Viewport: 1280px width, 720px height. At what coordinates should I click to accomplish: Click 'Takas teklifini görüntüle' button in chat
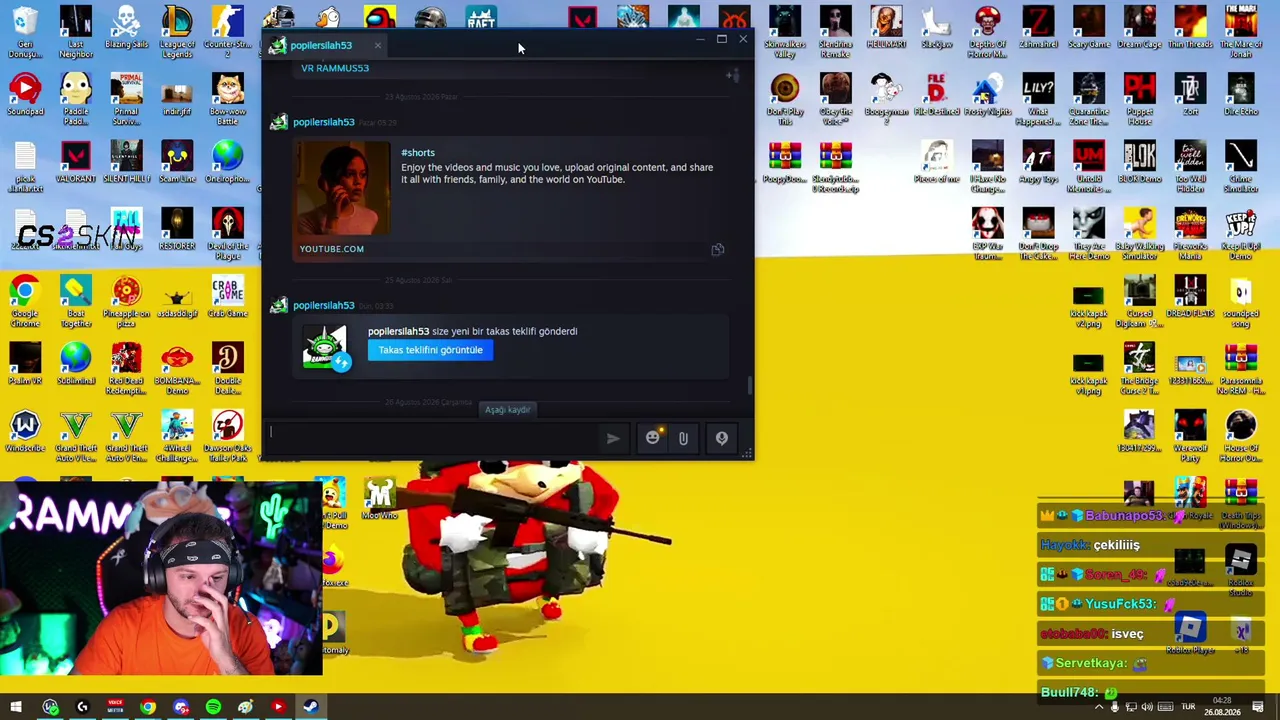click(x=430, y=350)
